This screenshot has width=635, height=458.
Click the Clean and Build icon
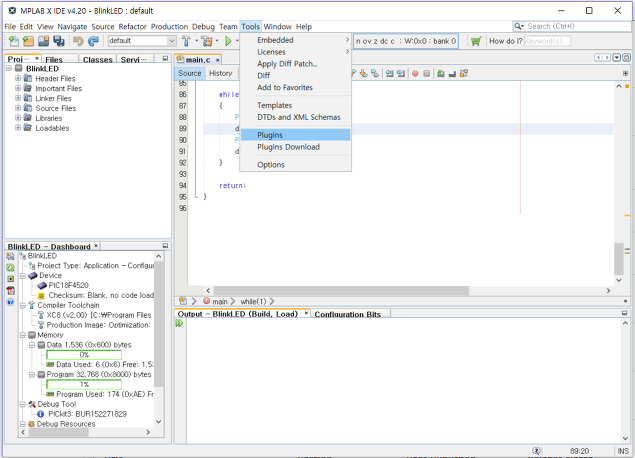tap(207, 41)
